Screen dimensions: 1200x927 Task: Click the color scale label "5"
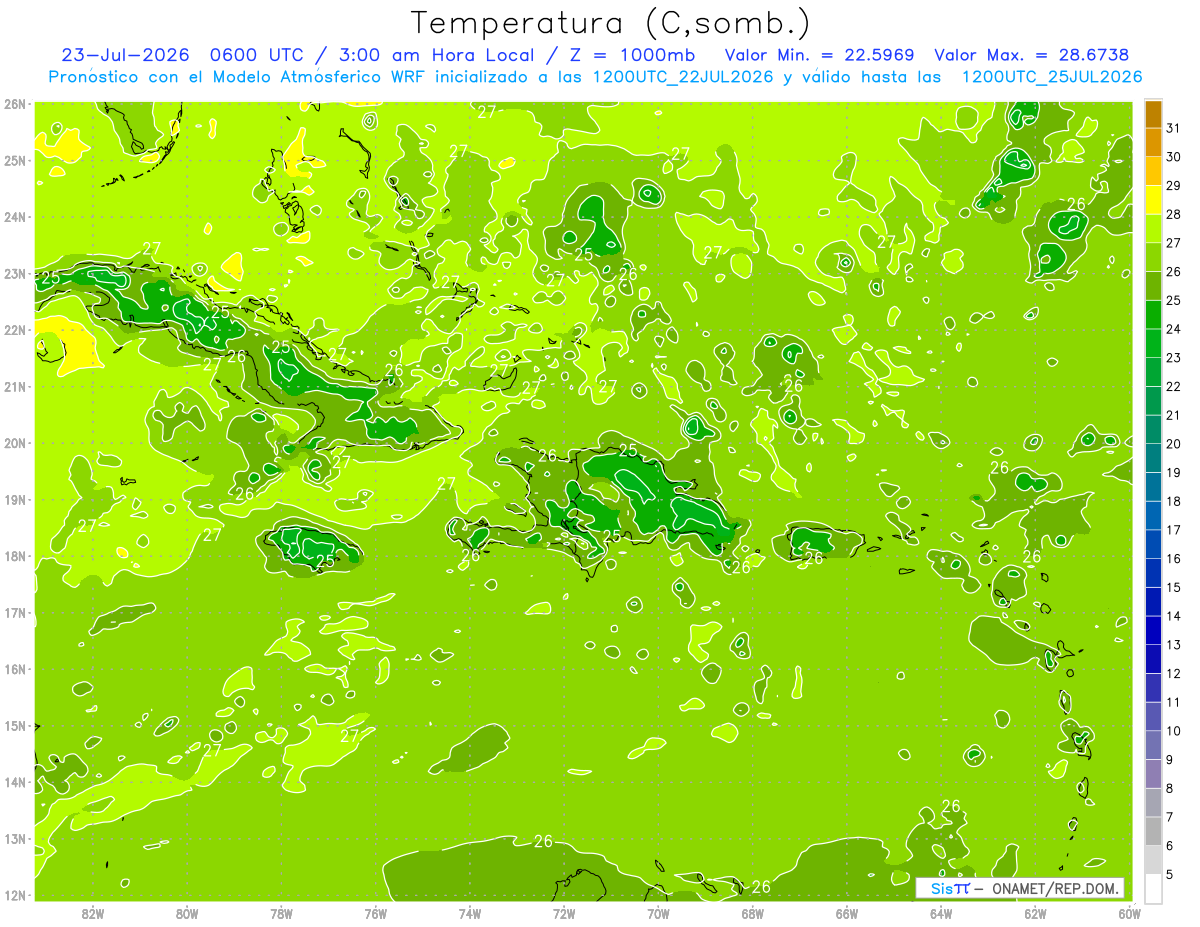[1171, 875]
